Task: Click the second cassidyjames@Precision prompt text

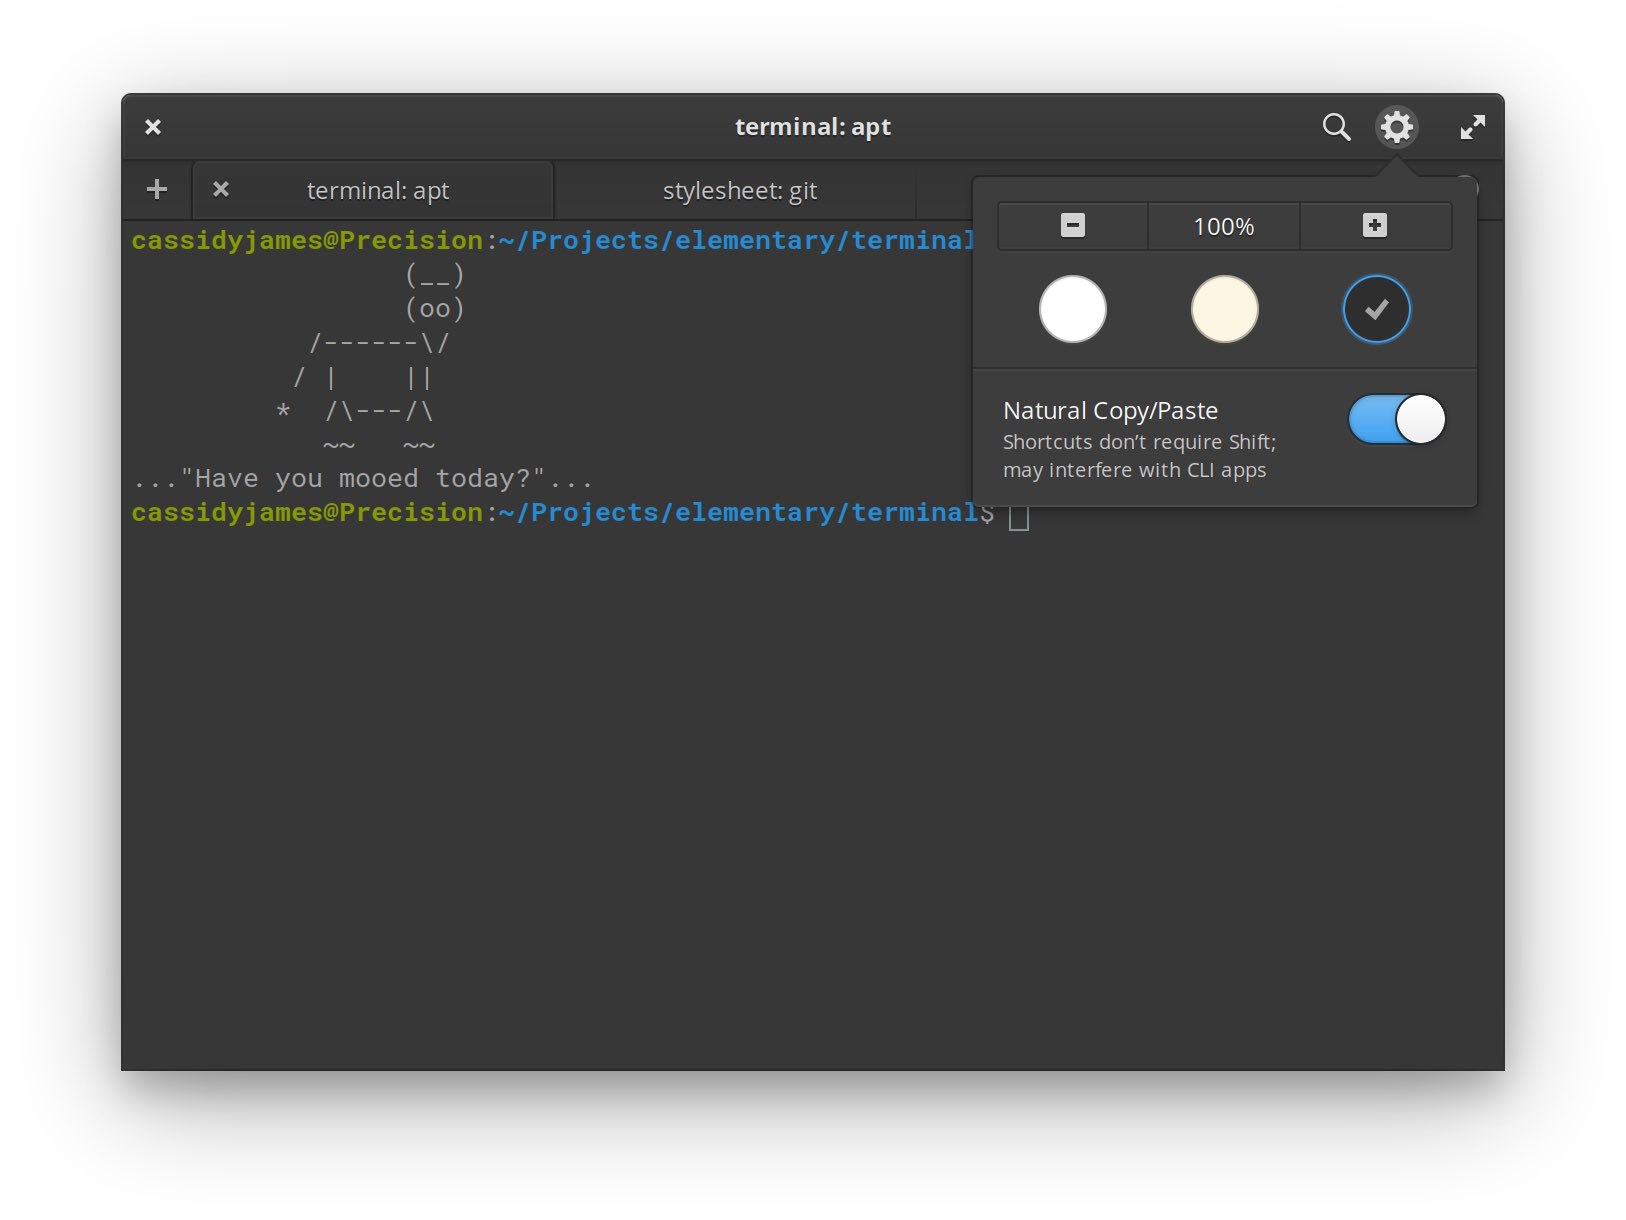Action: [x=307, y=513]
